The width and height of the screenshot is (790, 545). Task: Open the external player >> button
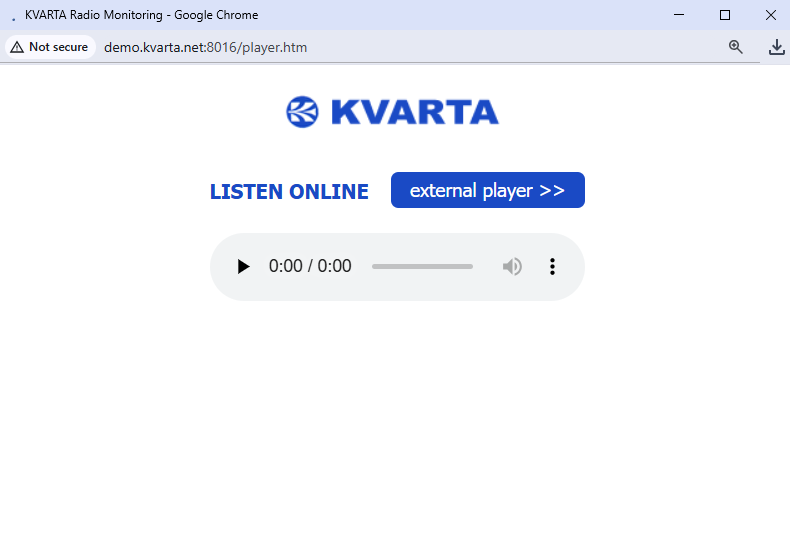point(488,190)
